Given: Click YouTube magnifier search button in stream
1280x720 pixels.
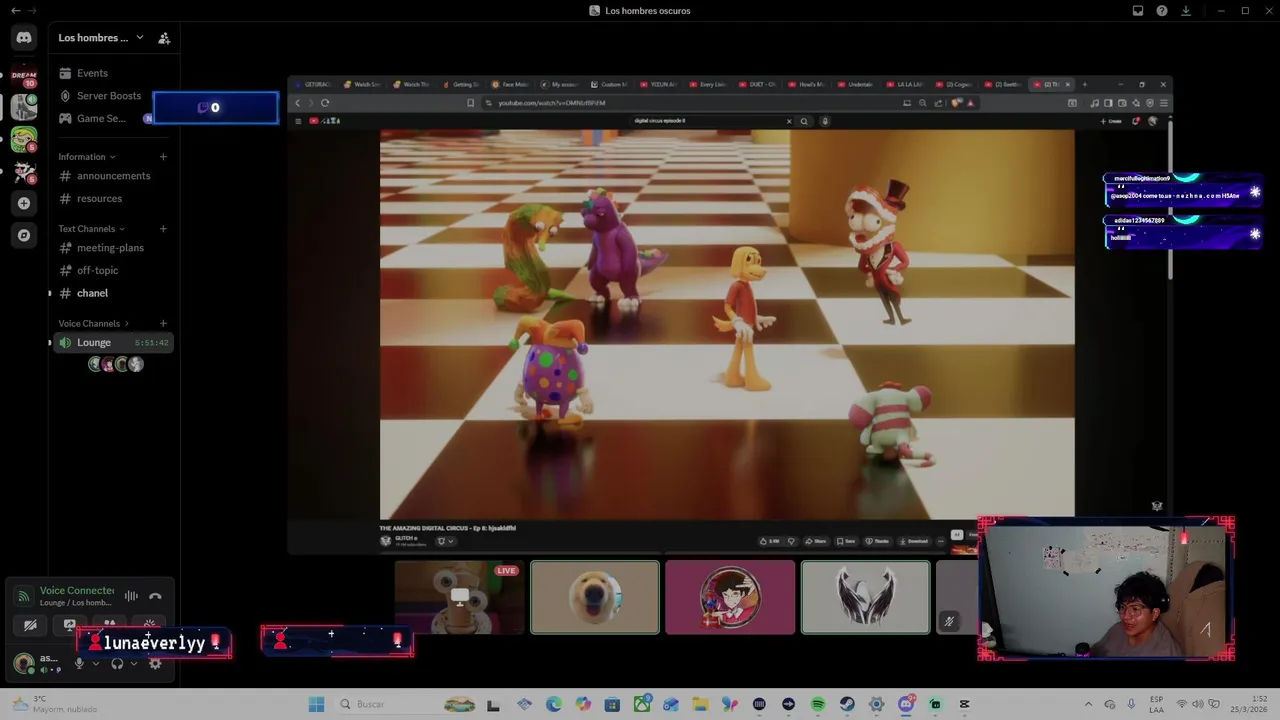Looking at the screenshot, I should pyautogui.click(x=804, y=121).
